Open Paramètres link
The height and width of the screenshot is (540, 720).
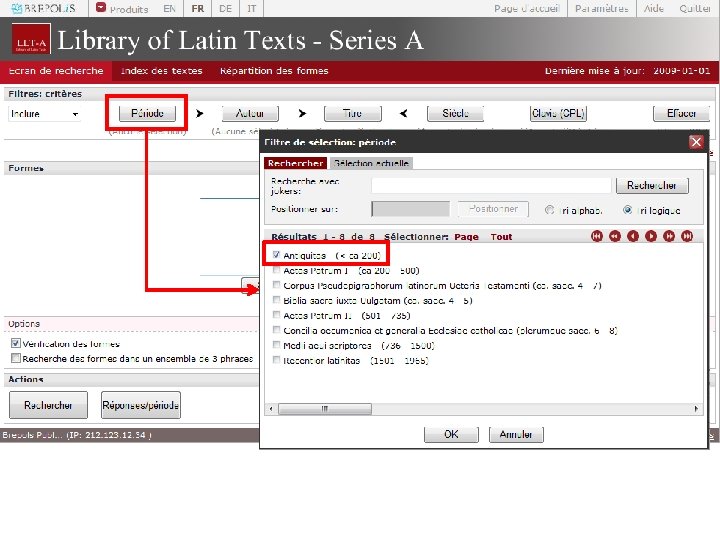(x=602, y=8)
